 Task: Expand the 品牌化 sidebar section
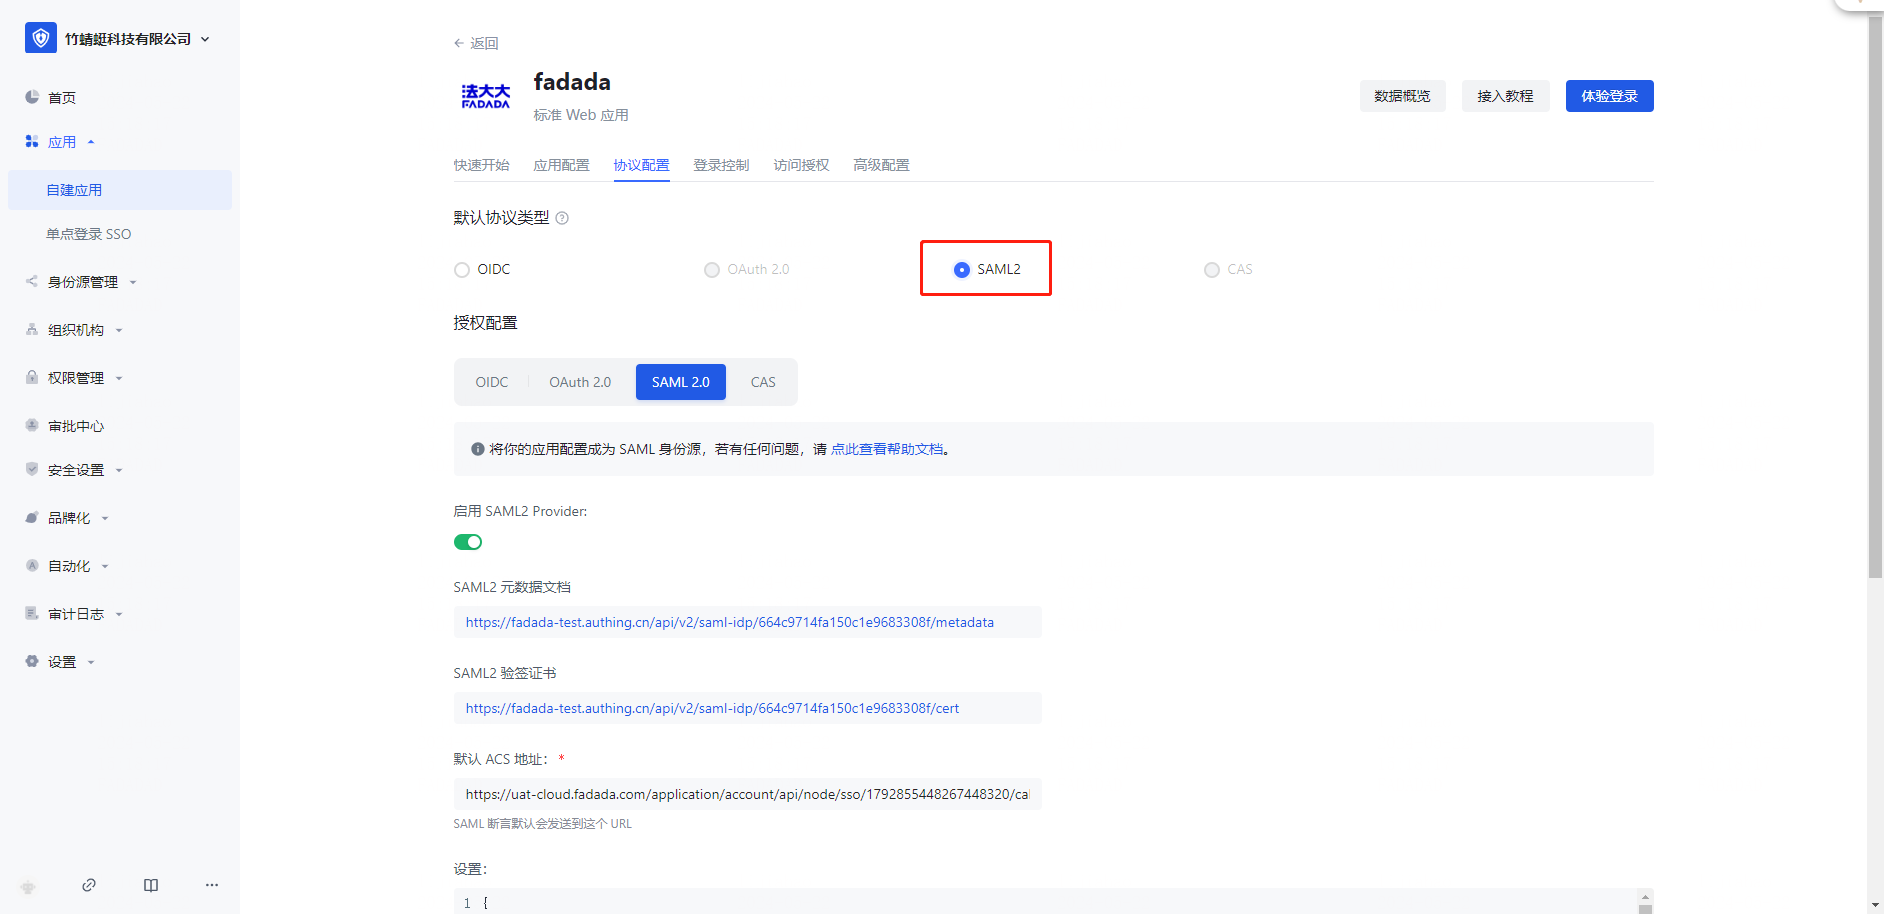(105, 518)
